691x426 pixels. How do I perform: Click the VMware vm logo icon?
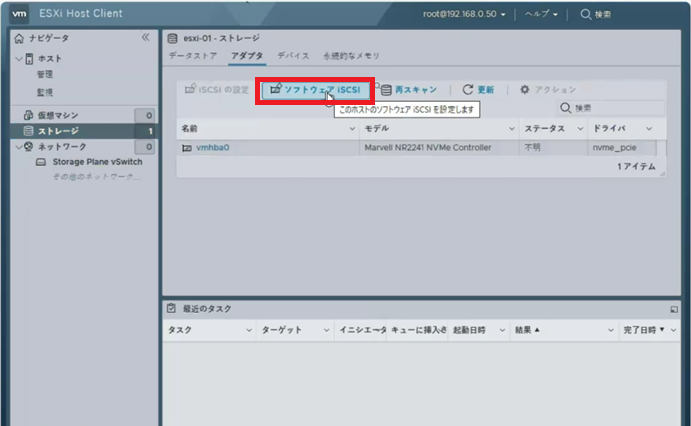point(20,14)
